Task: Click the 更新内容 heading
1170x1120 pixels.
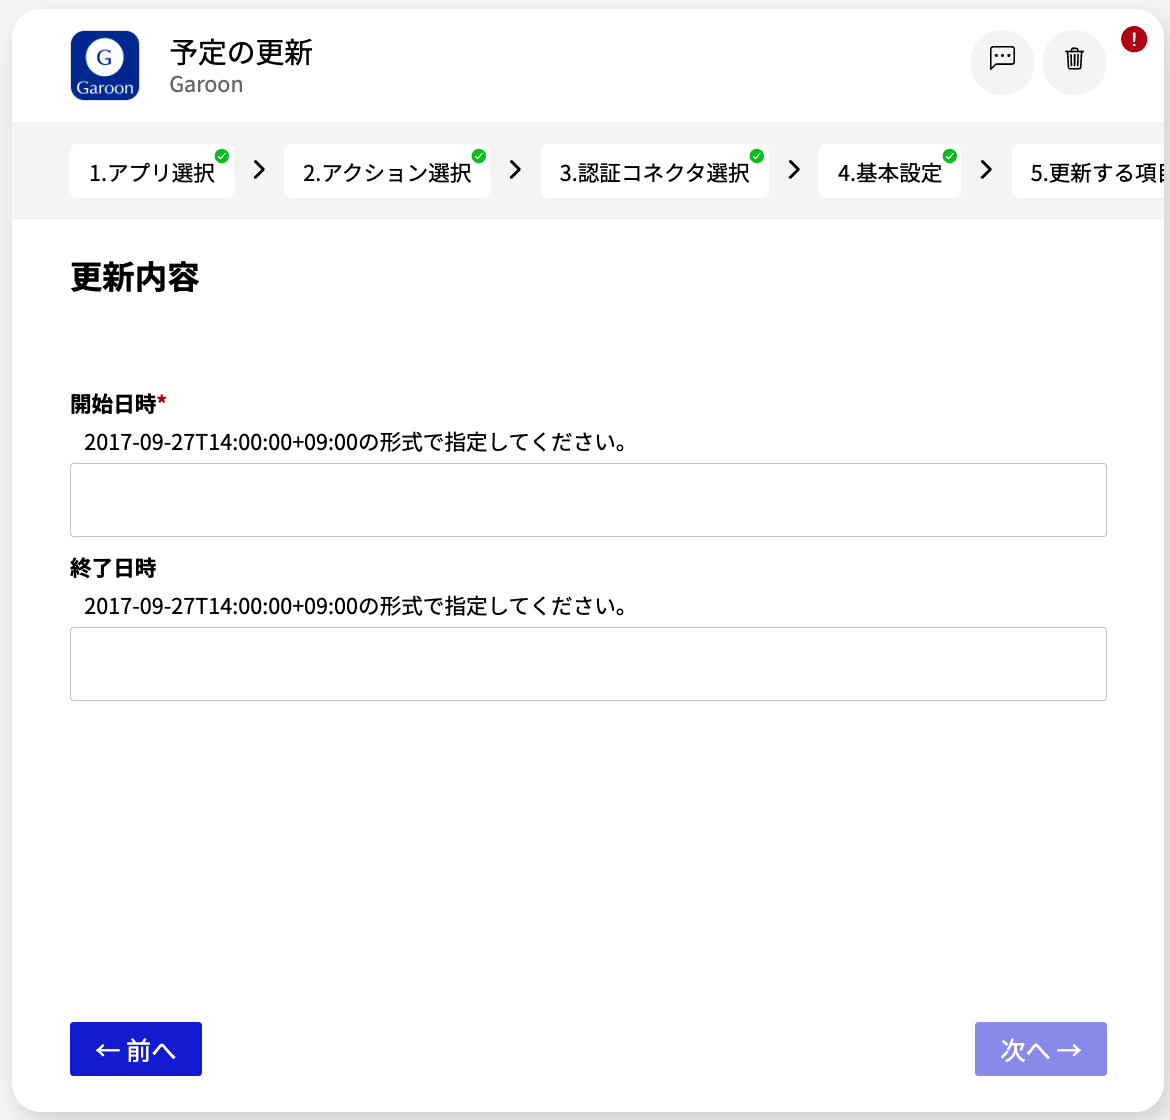Action: [x=134, y=278]
